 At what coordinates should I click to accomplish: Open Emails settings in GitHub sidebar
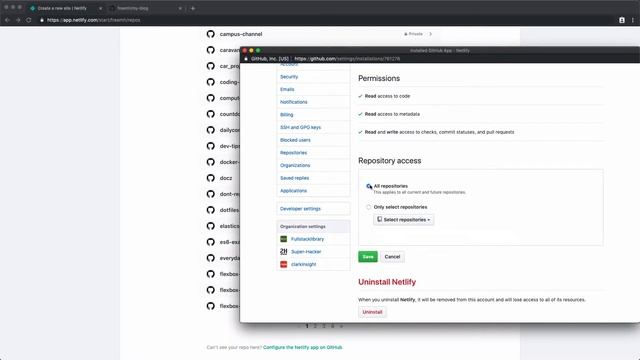click(x=287, y=89)
